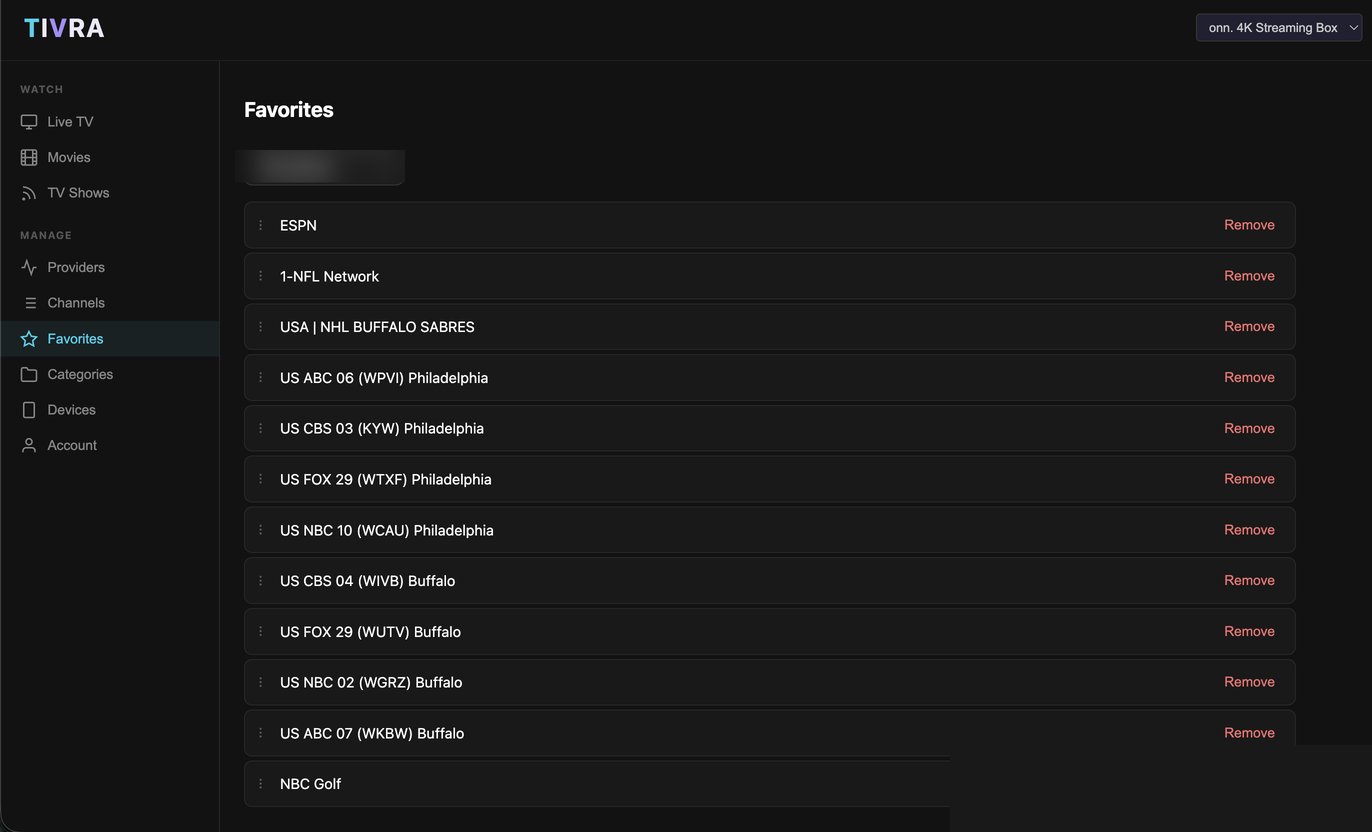Click the NBC Golf channel name

(x=310, y=784)
